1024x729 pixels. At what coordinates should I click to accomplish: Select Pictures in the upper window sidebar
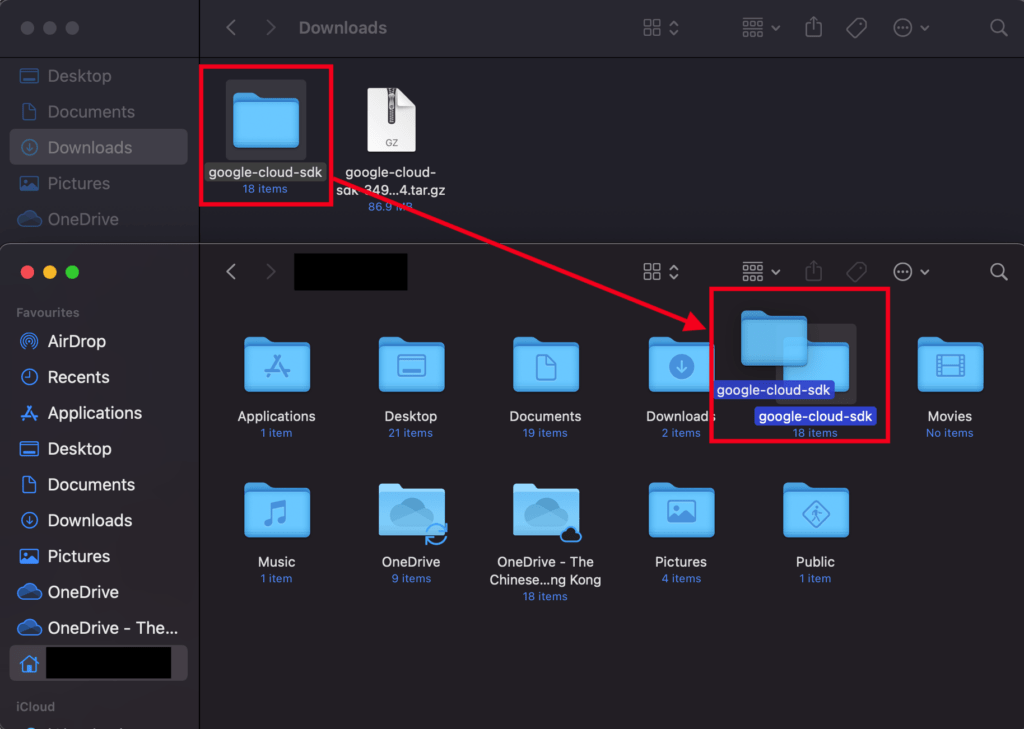79,183
